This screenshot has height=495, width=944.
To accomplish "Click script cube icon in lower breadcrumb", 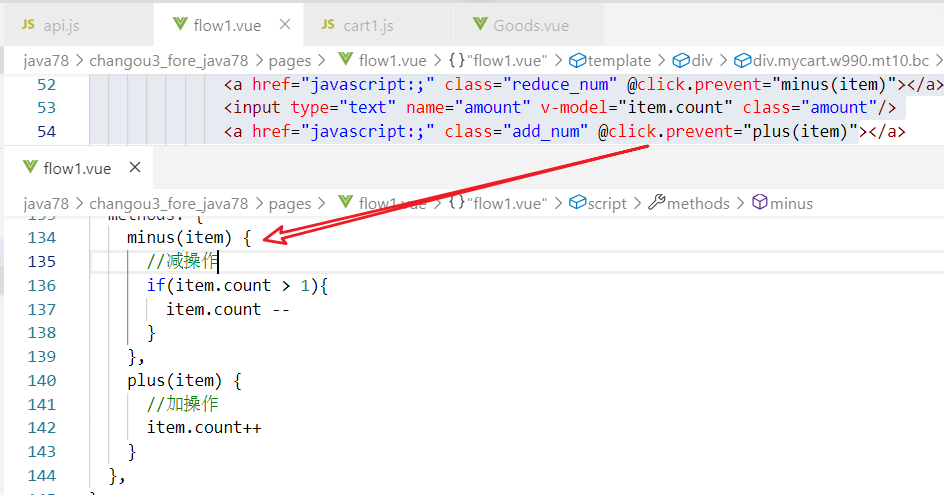I will click(x=577, y=202).
